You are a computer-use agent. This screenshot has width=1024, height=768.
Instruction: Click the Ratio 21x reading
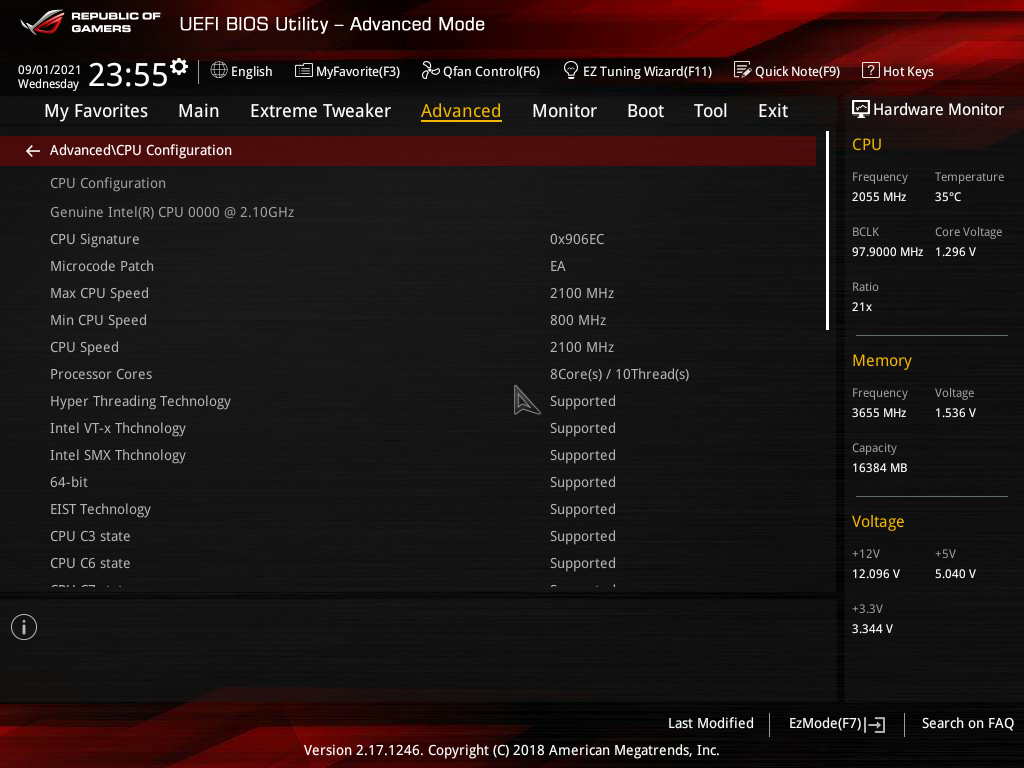pos(861,307)
